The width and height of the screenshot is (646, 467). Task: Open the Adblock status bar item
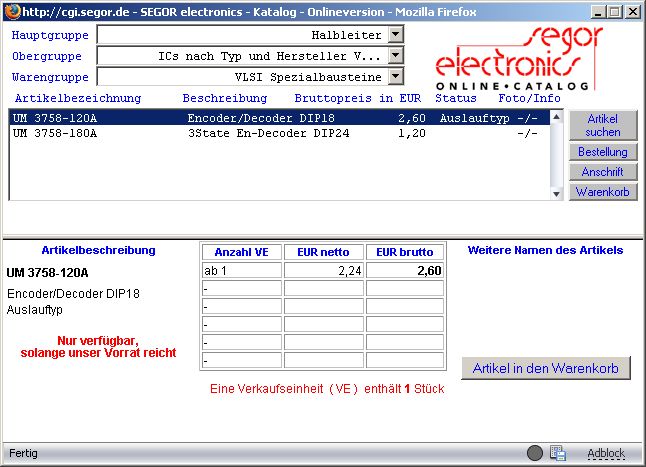click(x=606, y=453)
